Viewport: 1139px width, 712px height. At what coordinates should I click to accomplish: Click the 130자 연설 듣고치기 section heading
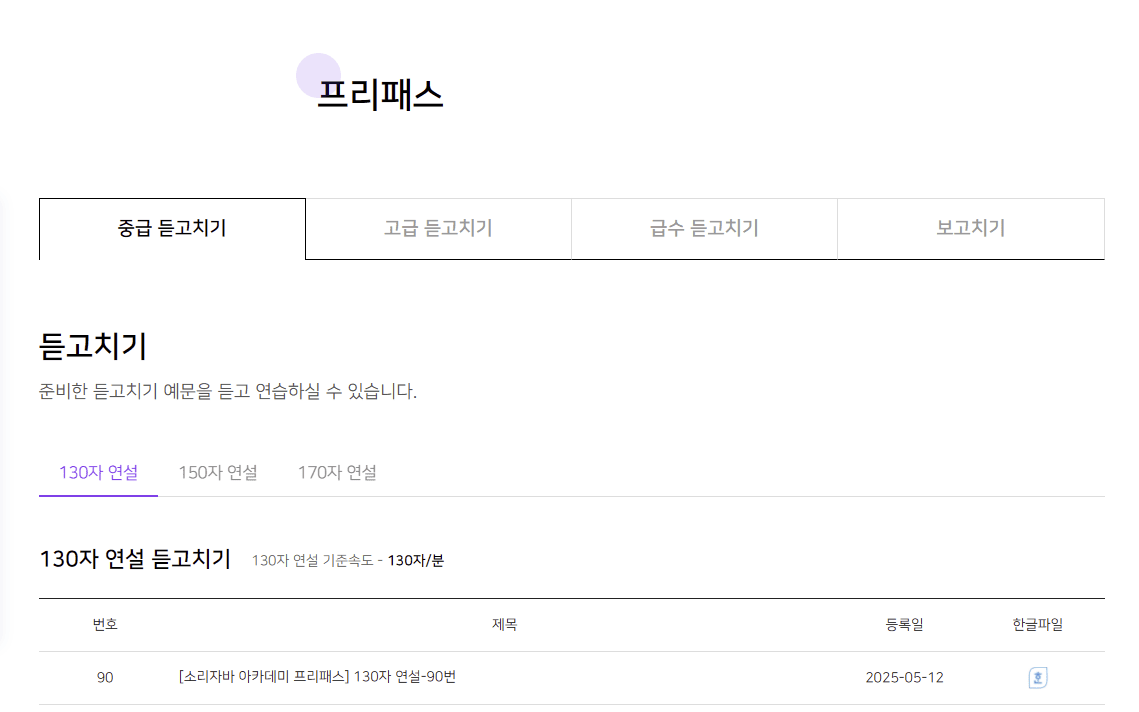point(135,559)
